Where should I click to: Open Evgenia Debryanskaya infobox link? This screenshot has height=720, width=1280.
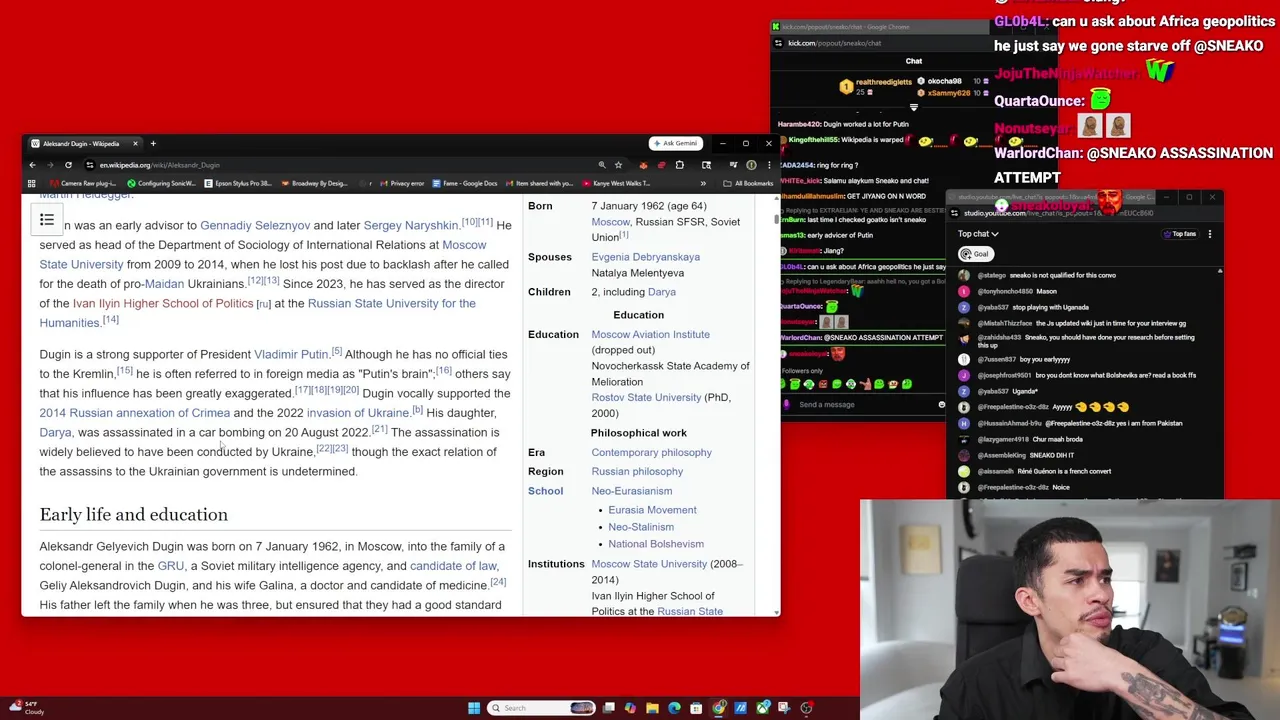[x=645, y=257]
